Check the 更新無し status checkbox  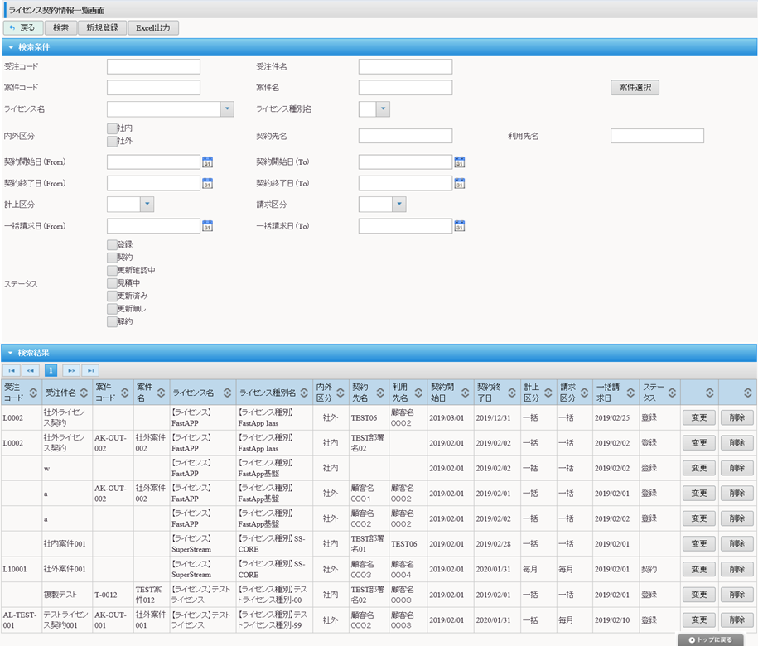point(112,309)
